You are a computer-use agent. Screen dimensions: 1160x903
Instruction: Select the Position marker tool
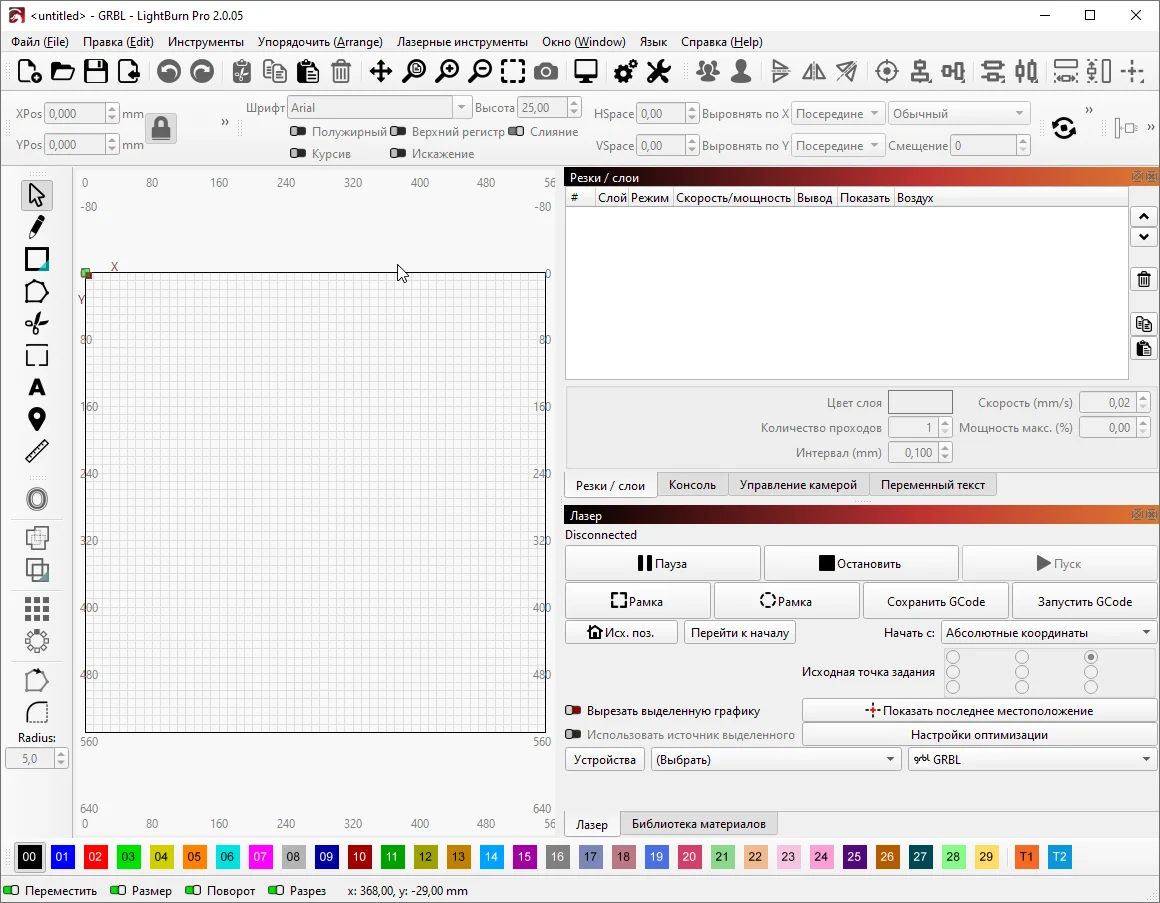pos(37,419)
